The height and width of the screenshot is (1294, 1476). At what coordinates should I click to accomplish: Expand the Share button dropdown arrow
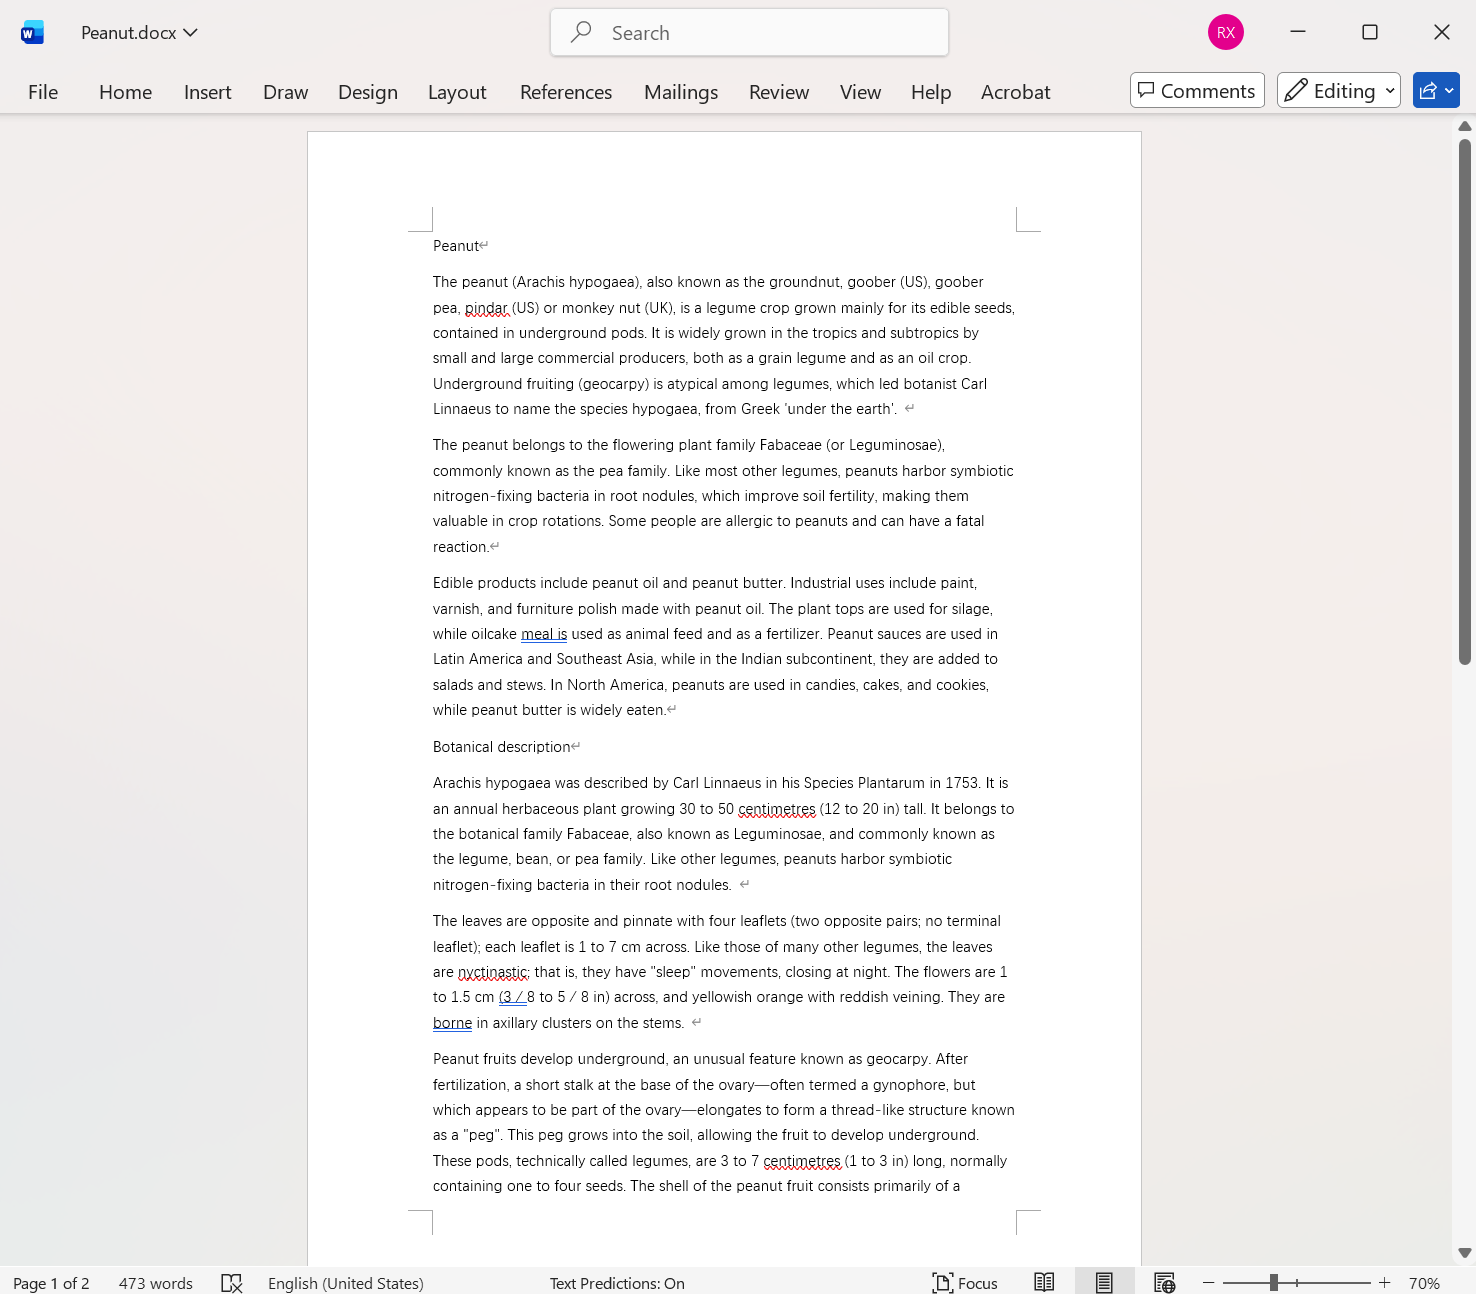(1447, 90)
